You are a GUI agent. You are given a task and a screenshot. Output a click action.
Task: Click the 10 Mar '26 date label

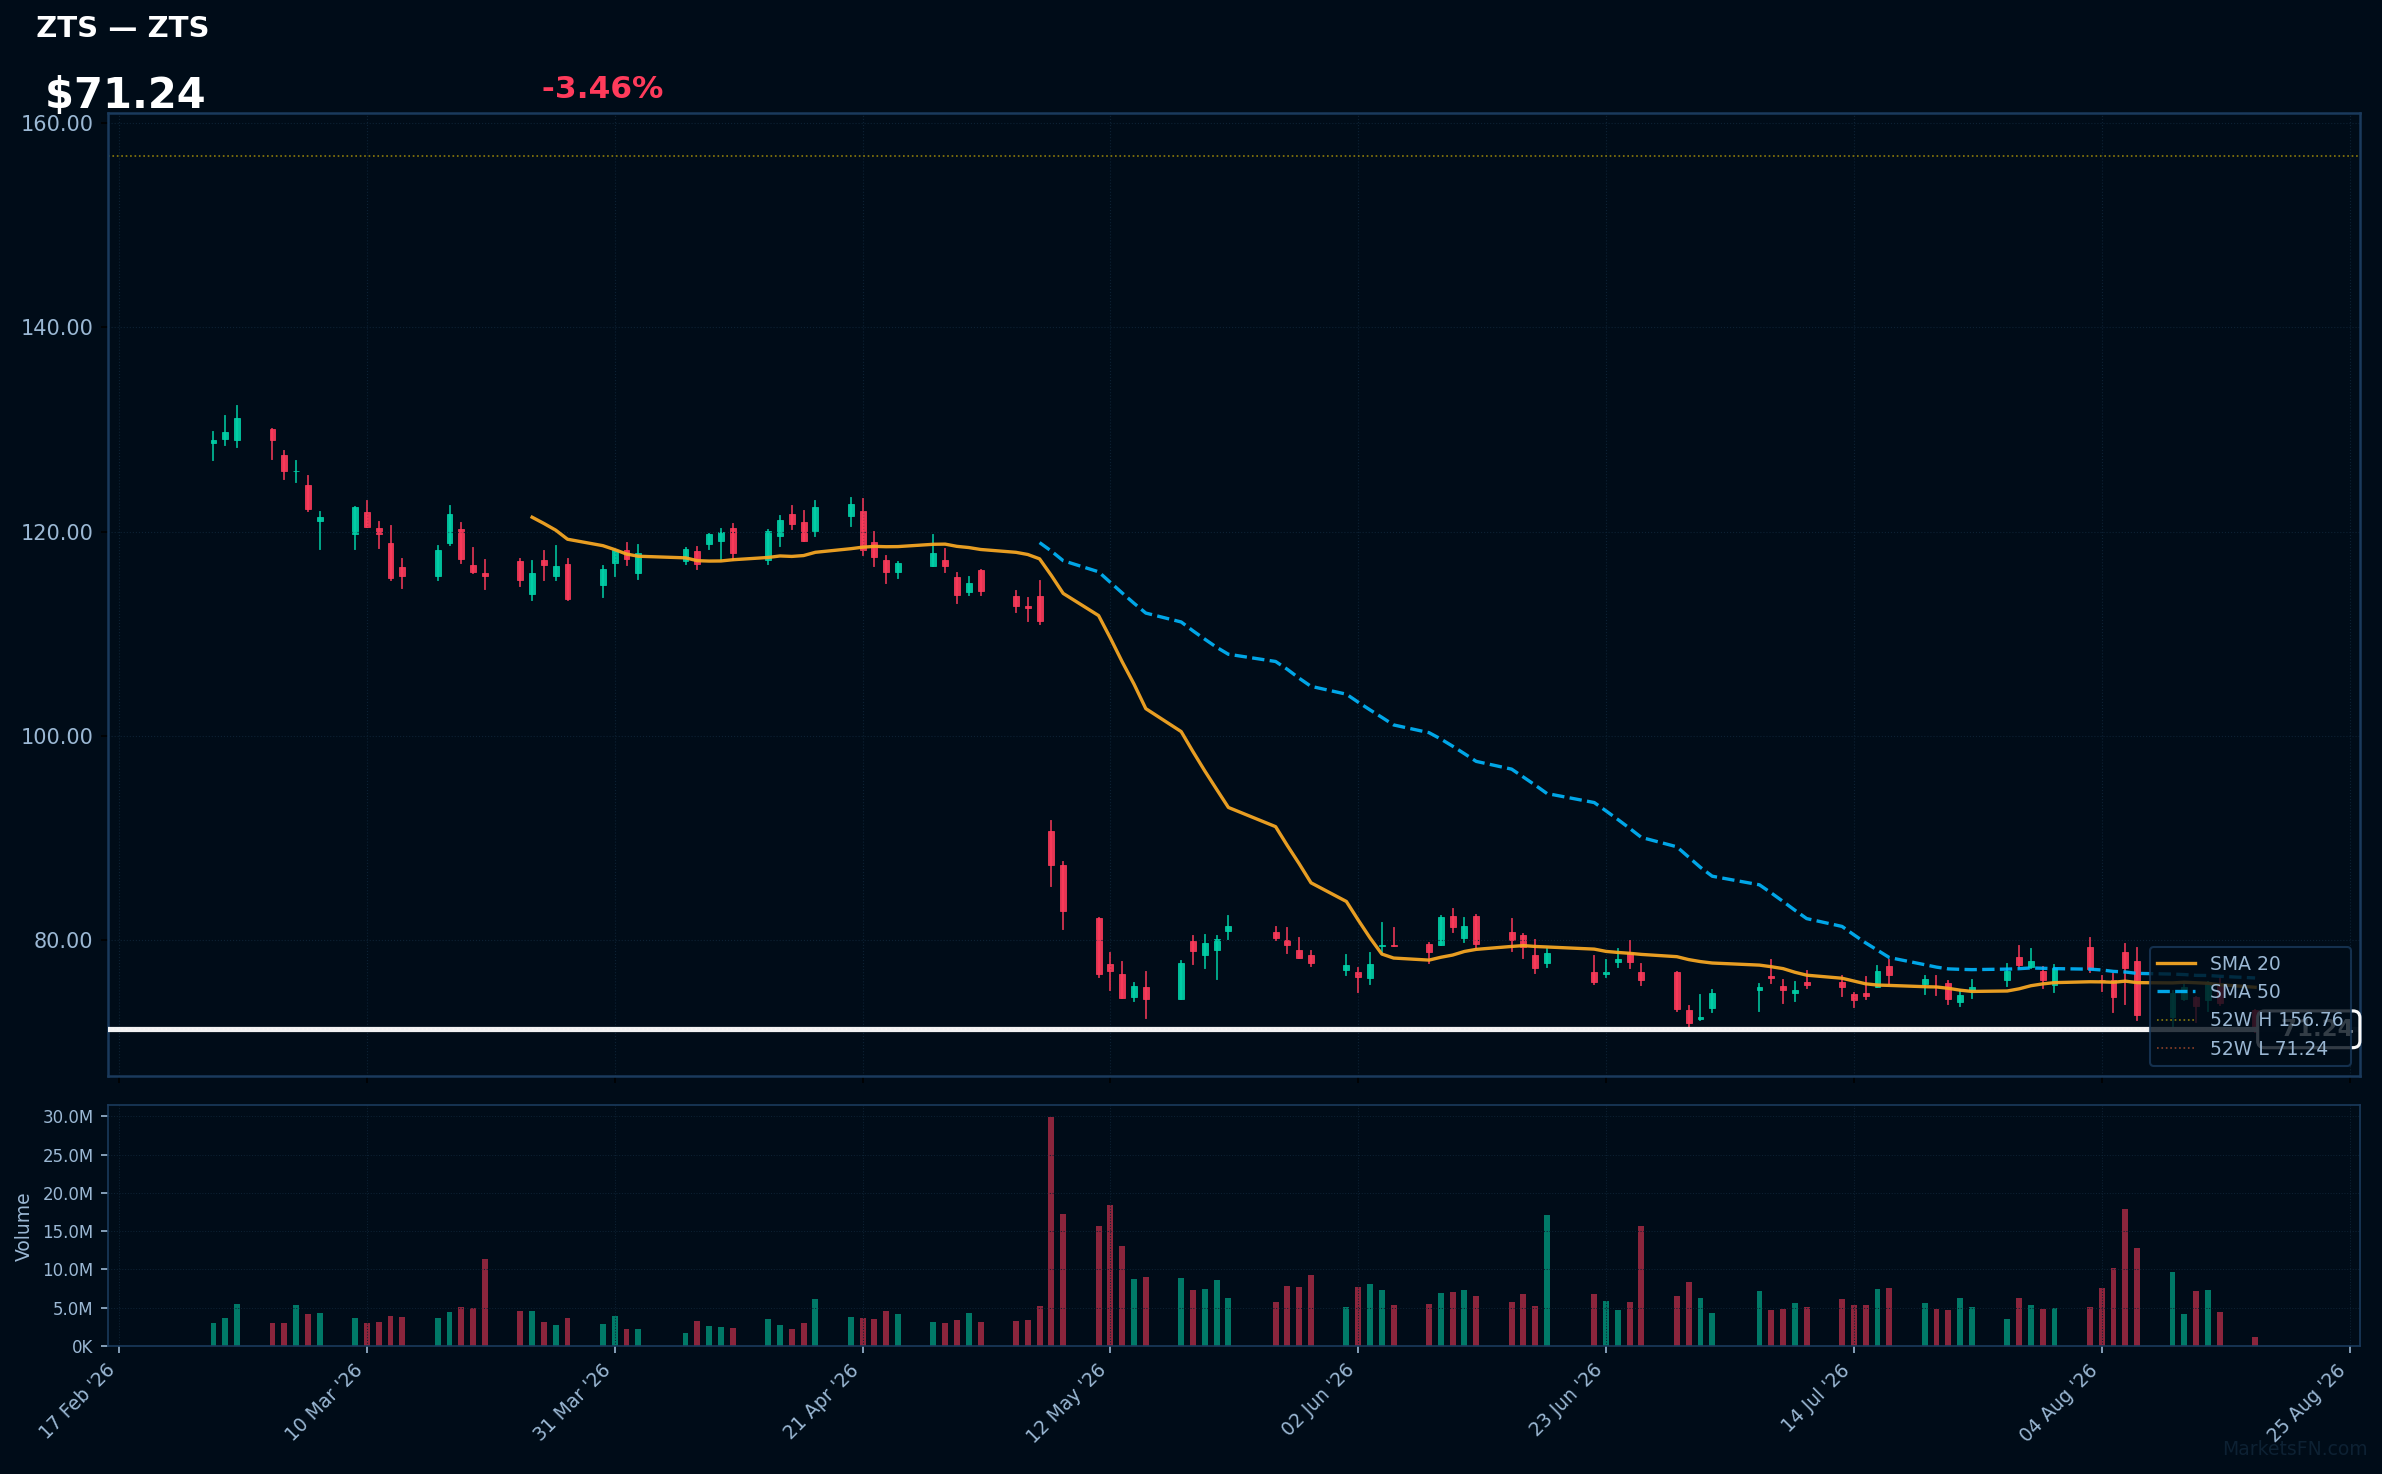pos(324,1402)
